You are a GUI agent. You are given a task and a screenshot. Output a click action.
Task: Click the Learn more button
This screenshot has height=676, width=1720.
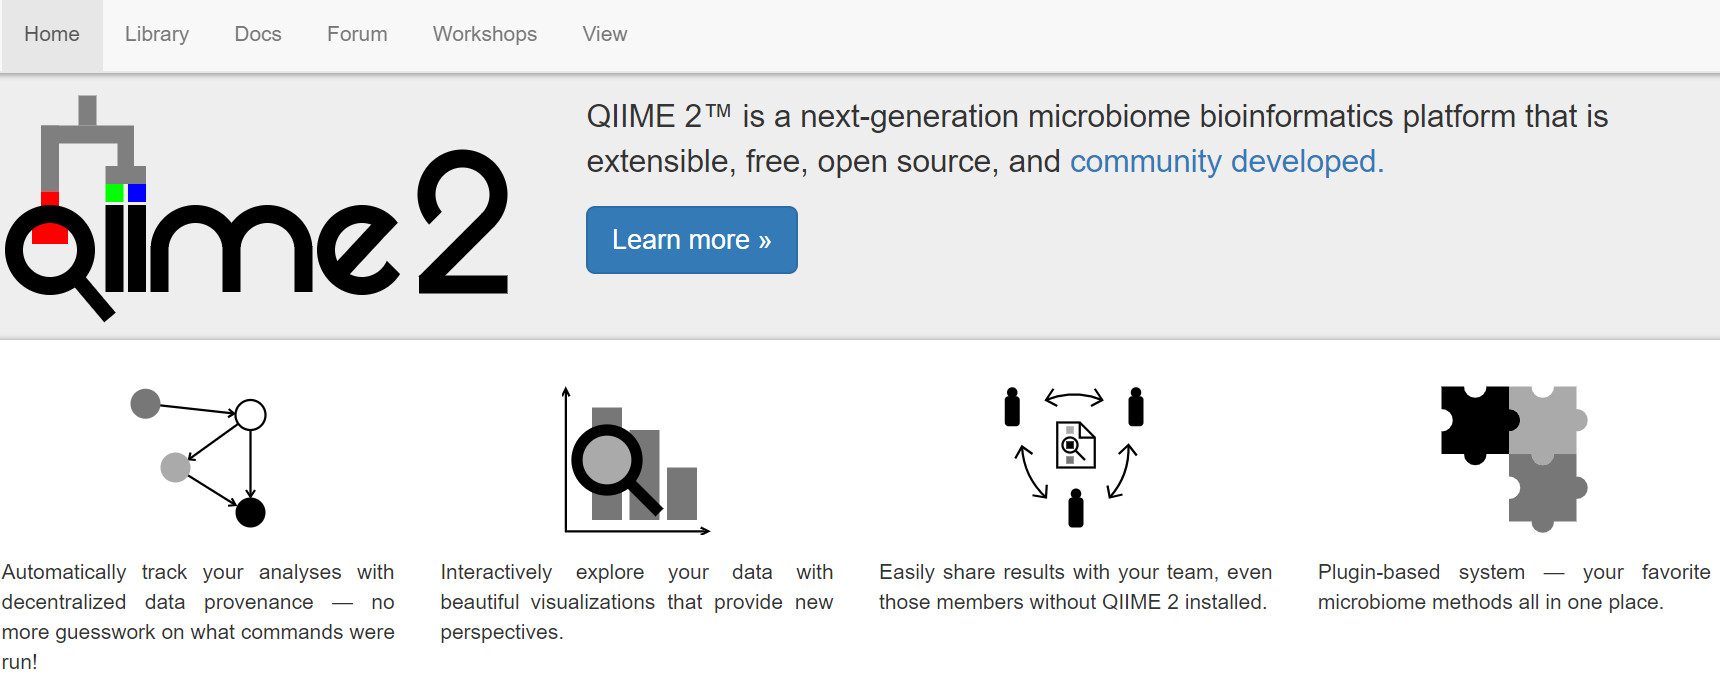[x=691, y=239]
